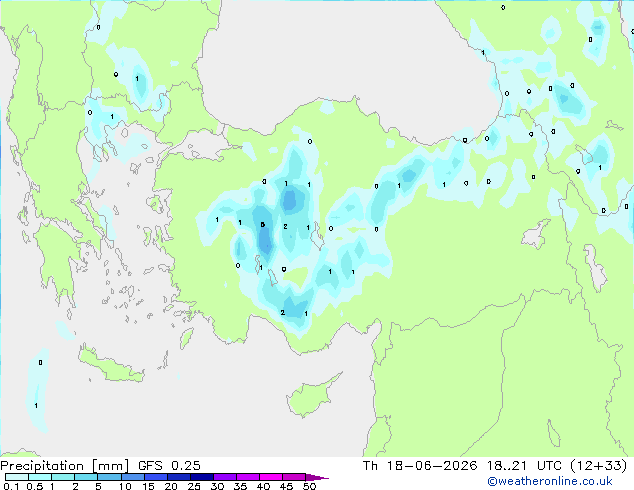
Task: Select the 25–30 mm navy legend swatch
Action: [x=202, y=477]
